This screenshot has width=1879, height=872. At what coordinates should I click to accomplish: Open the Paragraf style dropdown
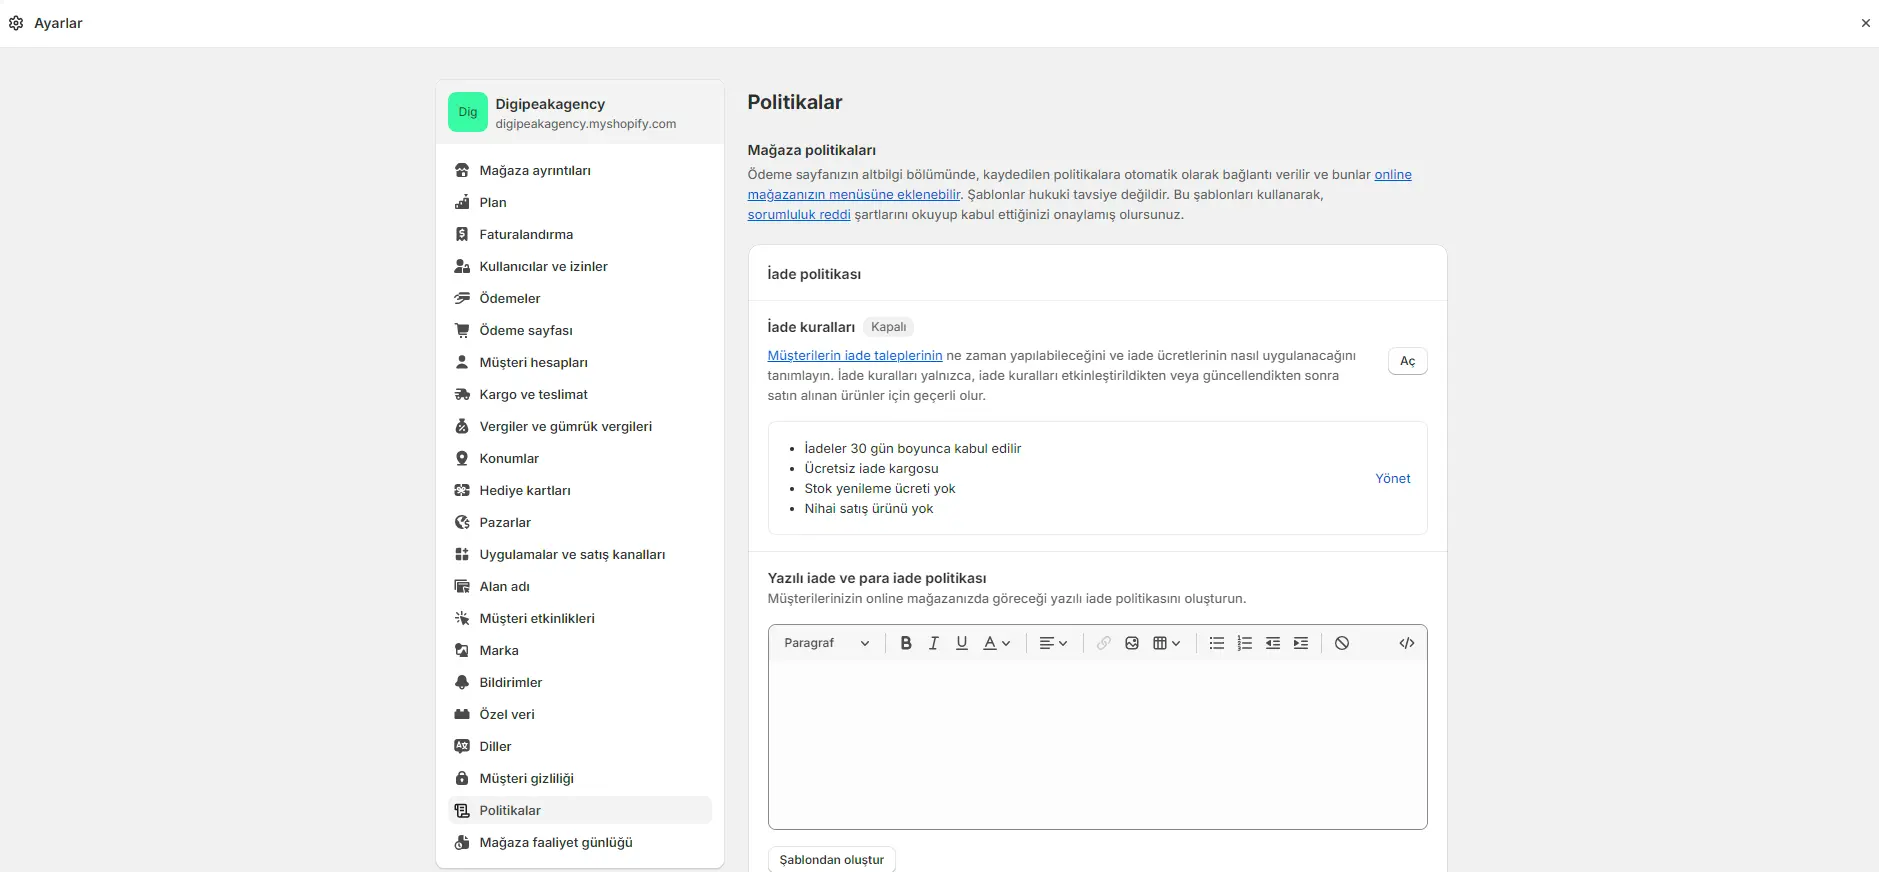click(x=827, y=643)
